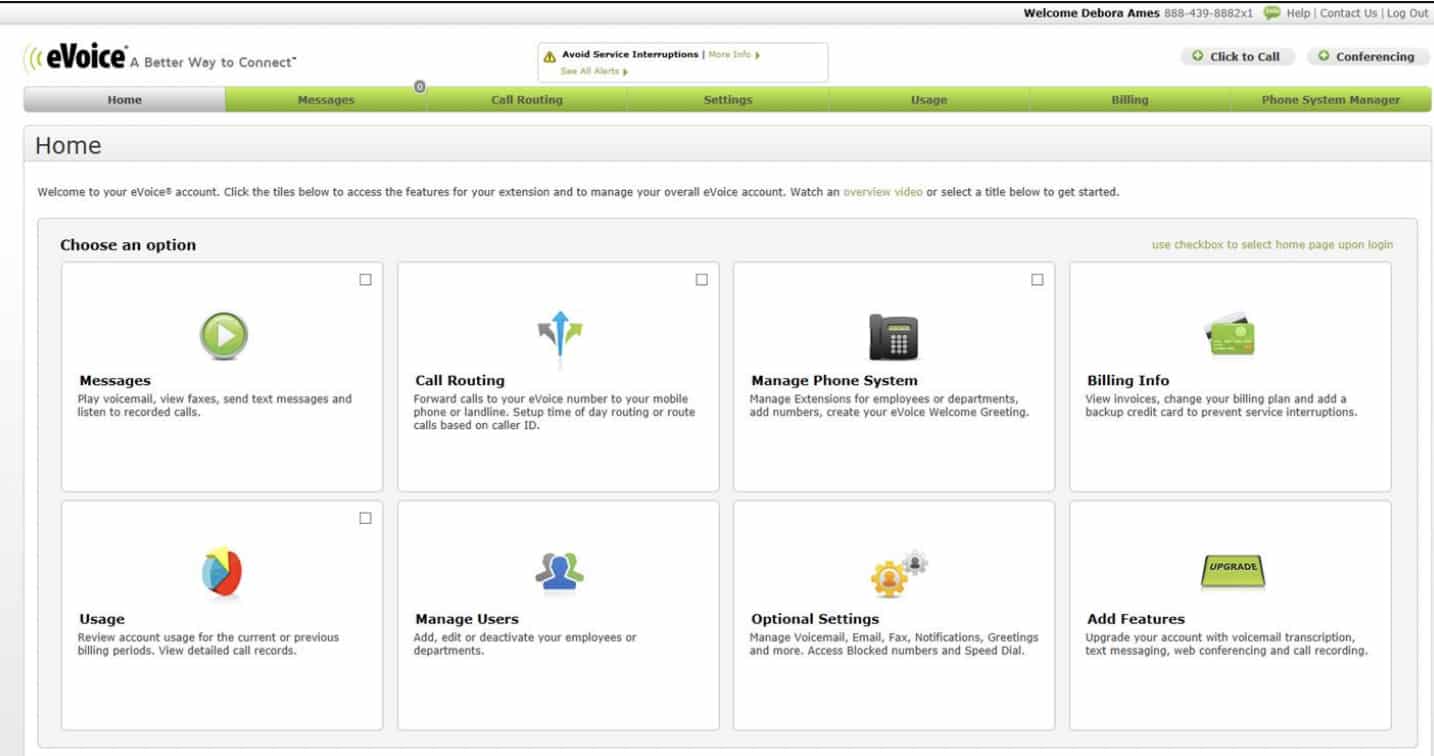Click the Add Features UPGRADE icon
The image size is (1434, 756).
tap(1232, 572)
